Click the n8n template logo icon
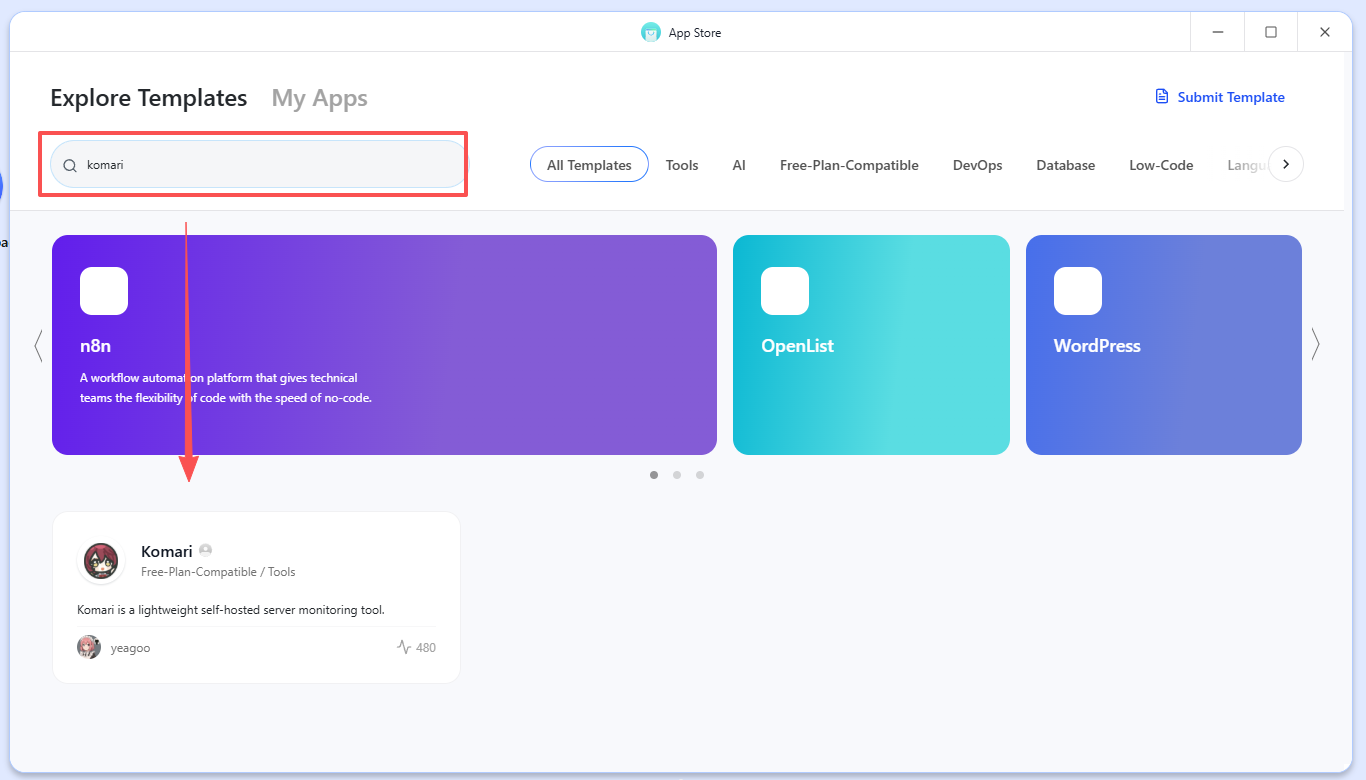The image size is (1366, 780). [104, 291]
